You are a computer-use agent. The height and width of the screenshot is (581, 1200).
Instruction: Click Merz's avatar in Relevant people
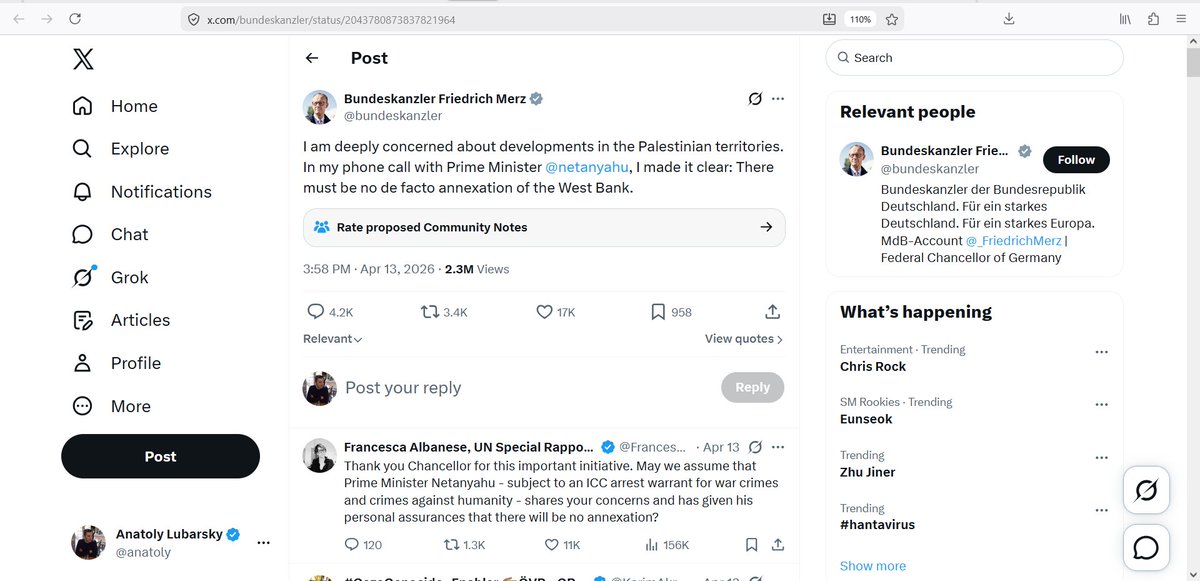[x=857, y=160]
